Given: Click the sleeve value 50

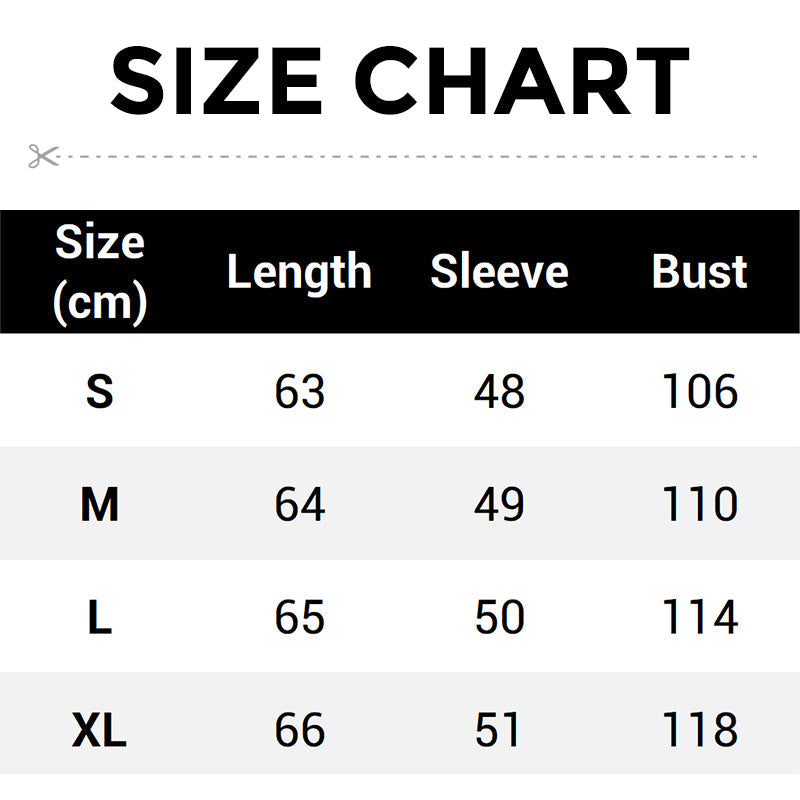Looking at the screenshot, I should [499, 617].
